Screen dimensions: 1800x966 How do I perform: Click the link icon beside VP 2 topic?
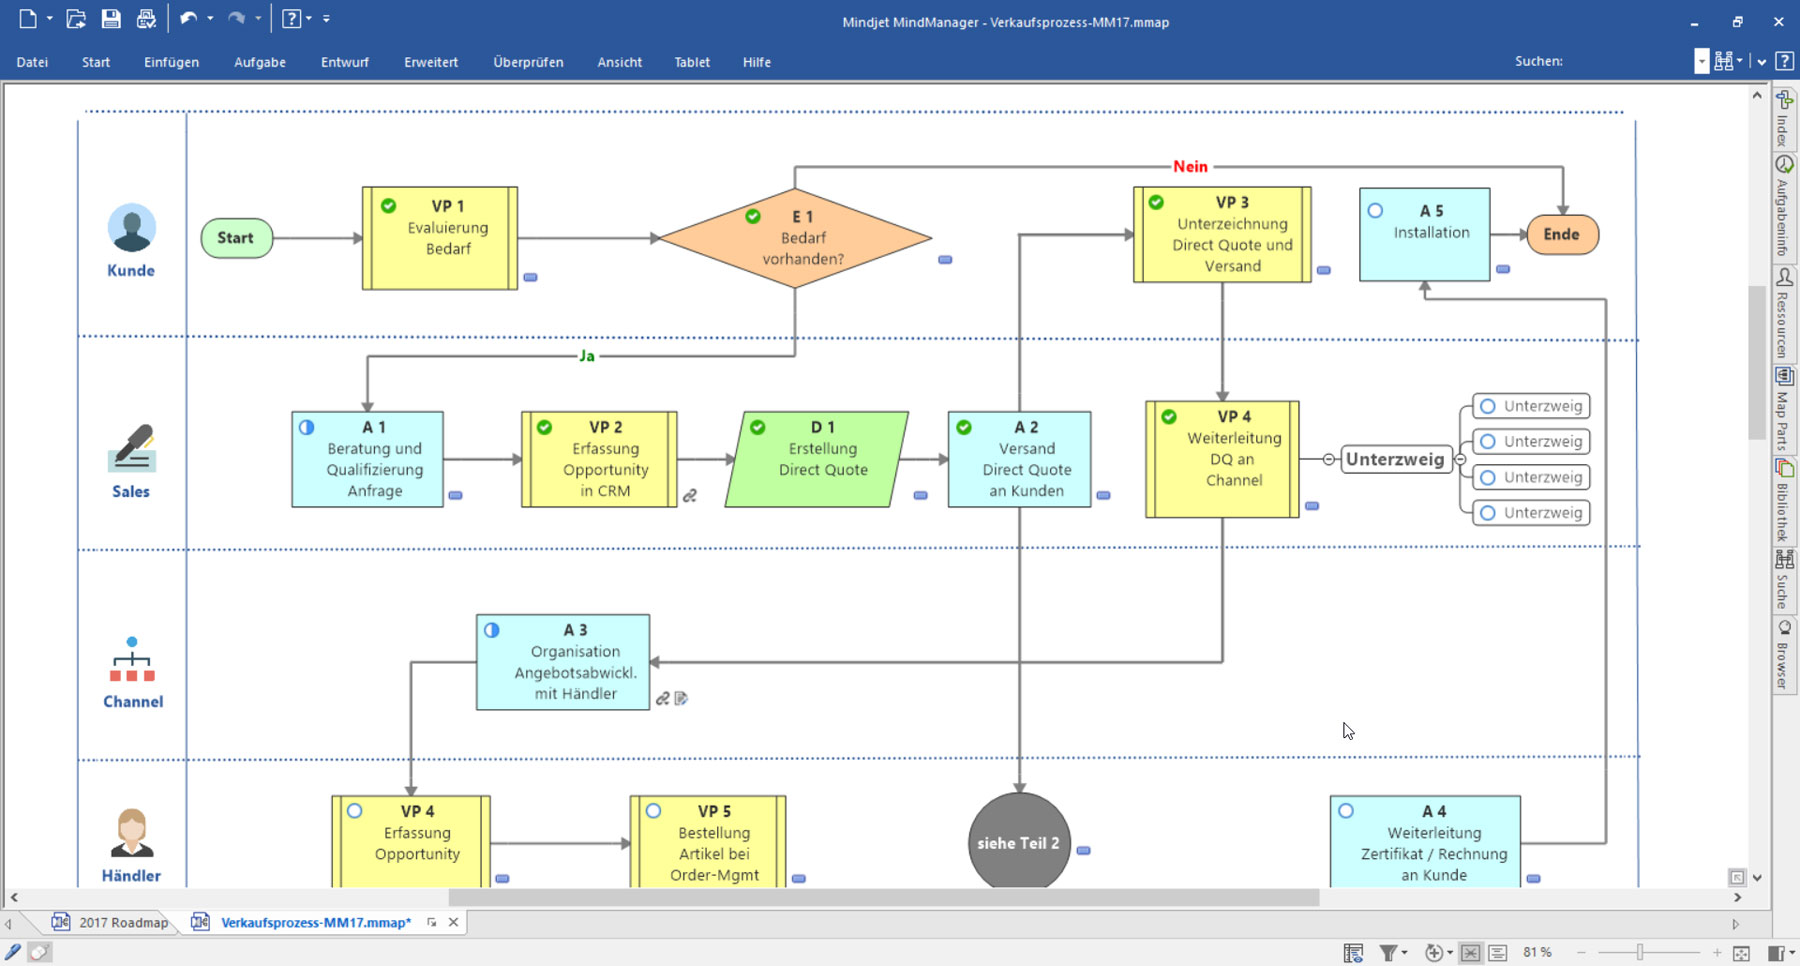point(690,496)
